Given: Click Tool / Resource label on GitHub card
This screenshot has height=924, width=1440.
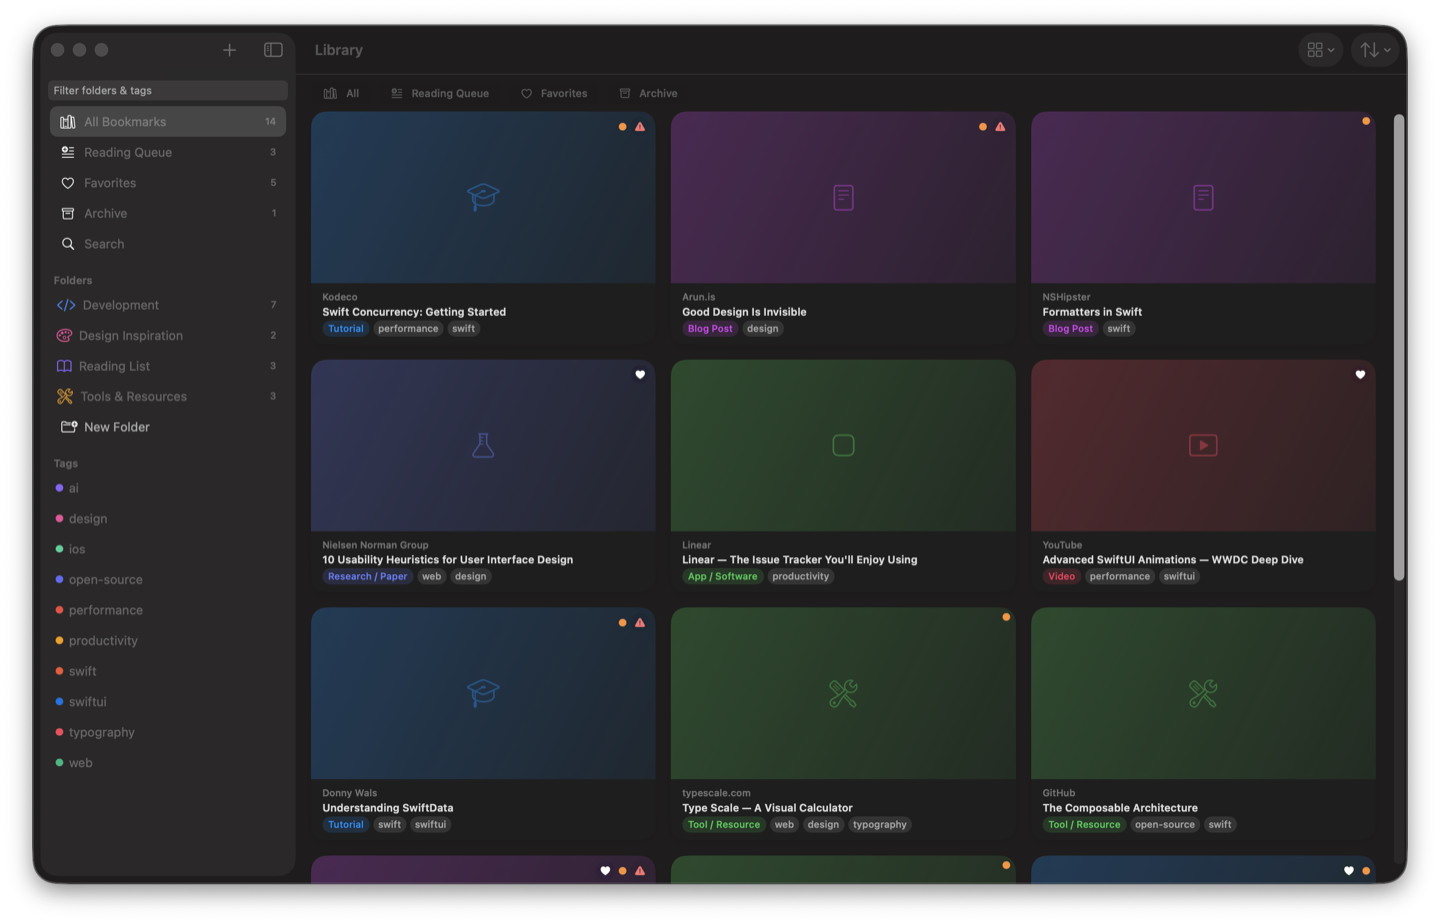Looking at the screenshot, I should pos(1084,825).
